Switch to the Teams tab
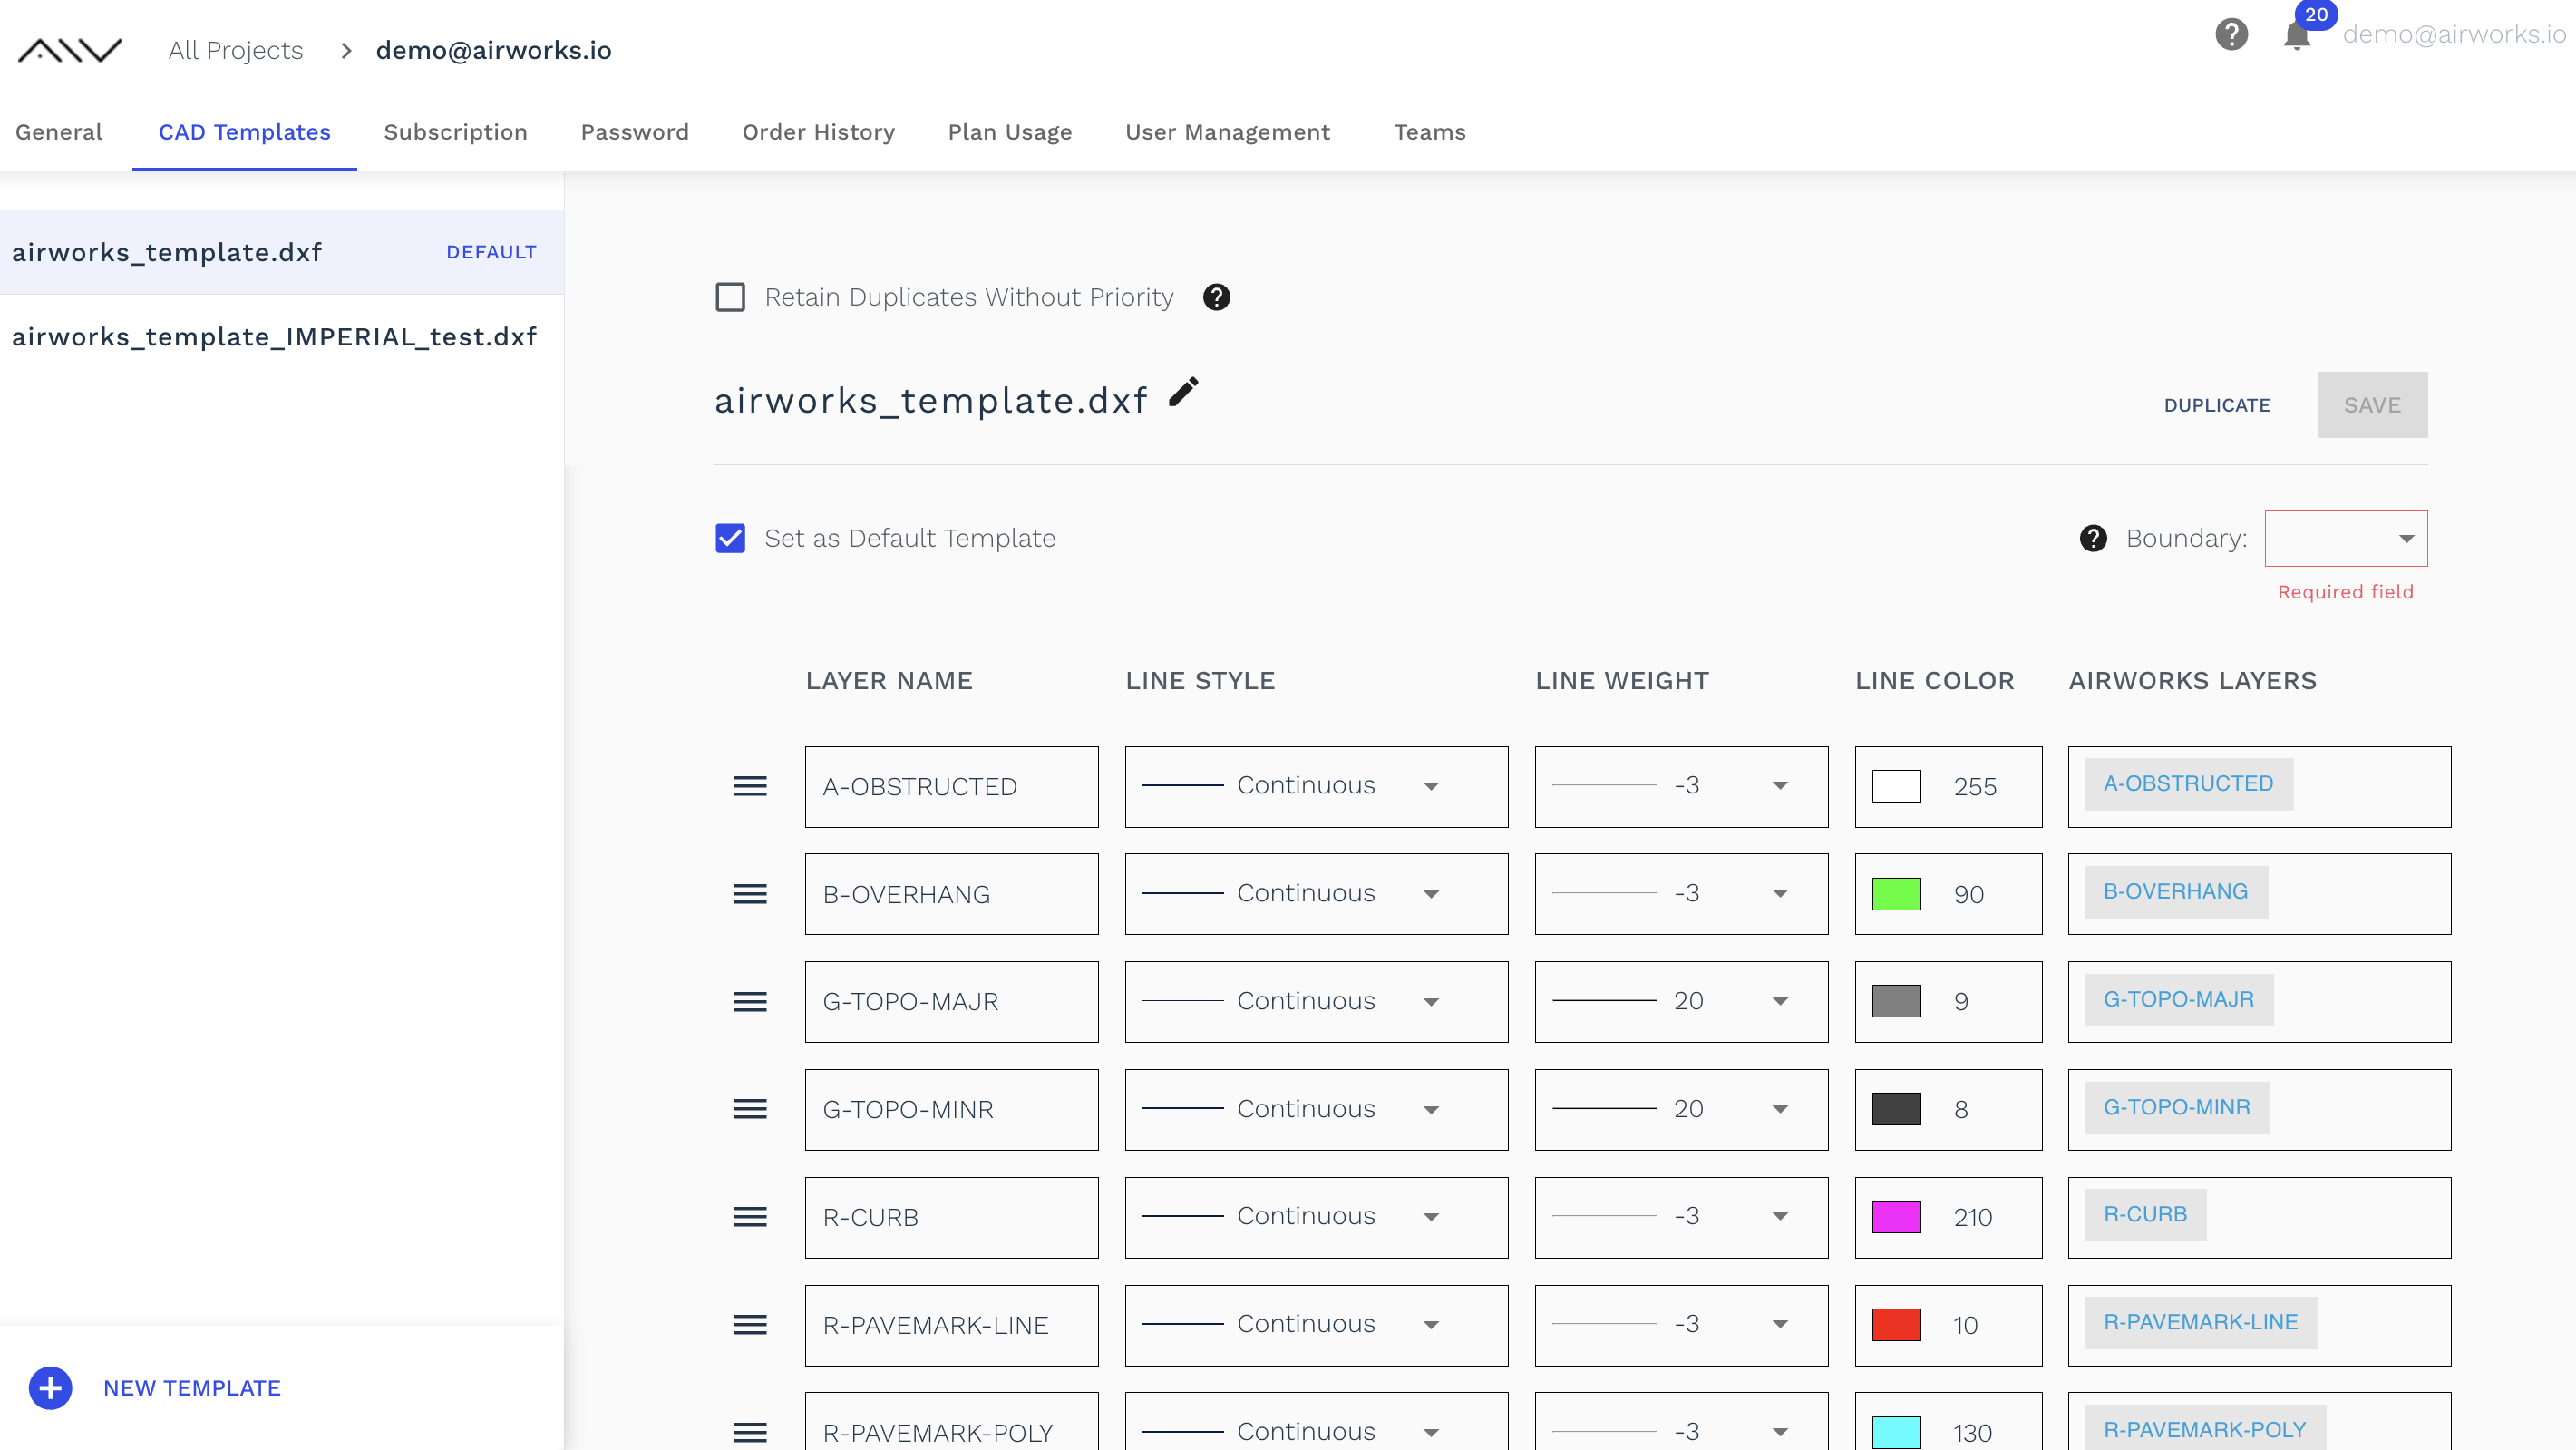The height and width of the screenshot is (1450, 2576). (1429, 132)
